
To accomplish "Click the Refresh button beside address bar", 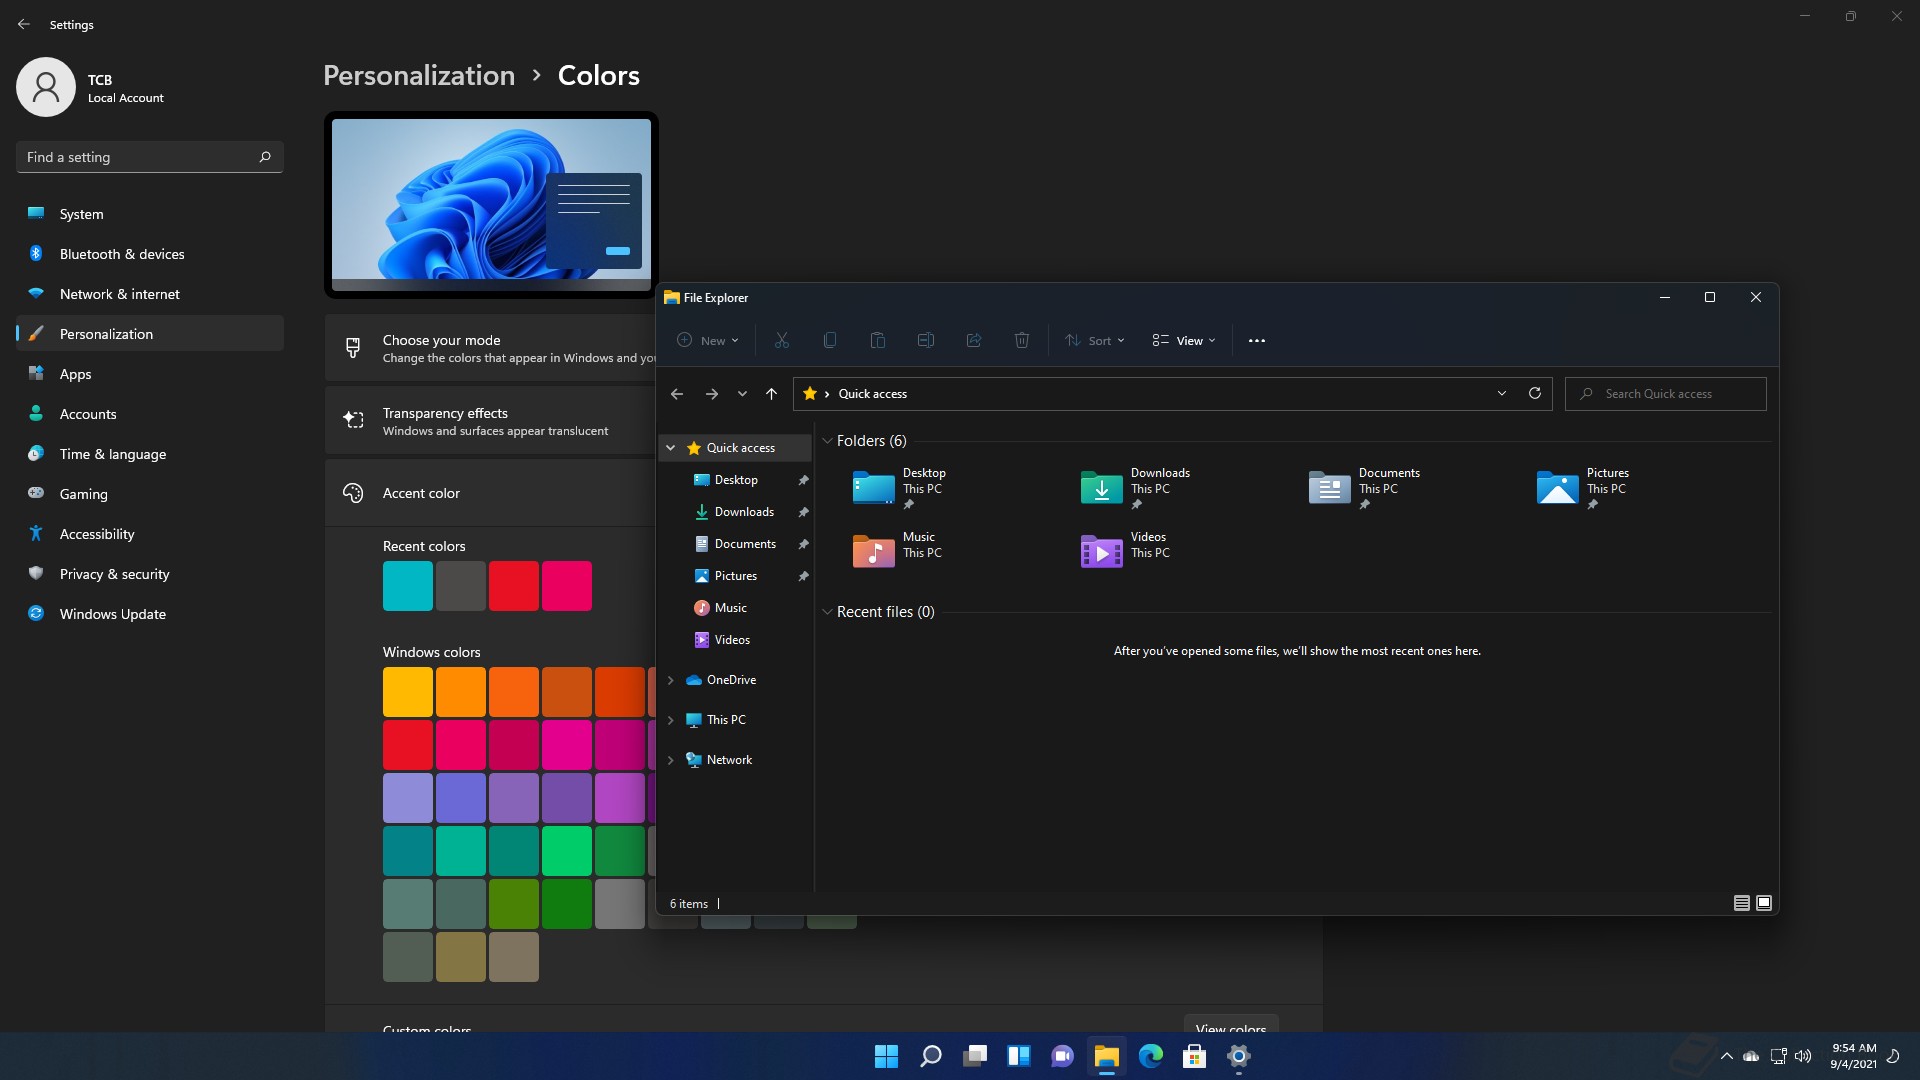I will click(1534, 393).
